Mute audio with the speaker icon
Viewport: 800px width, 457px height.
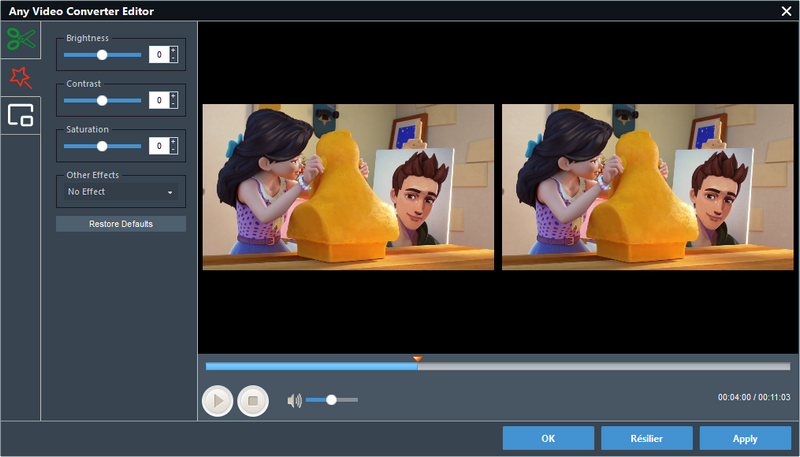tap(294, 401)
